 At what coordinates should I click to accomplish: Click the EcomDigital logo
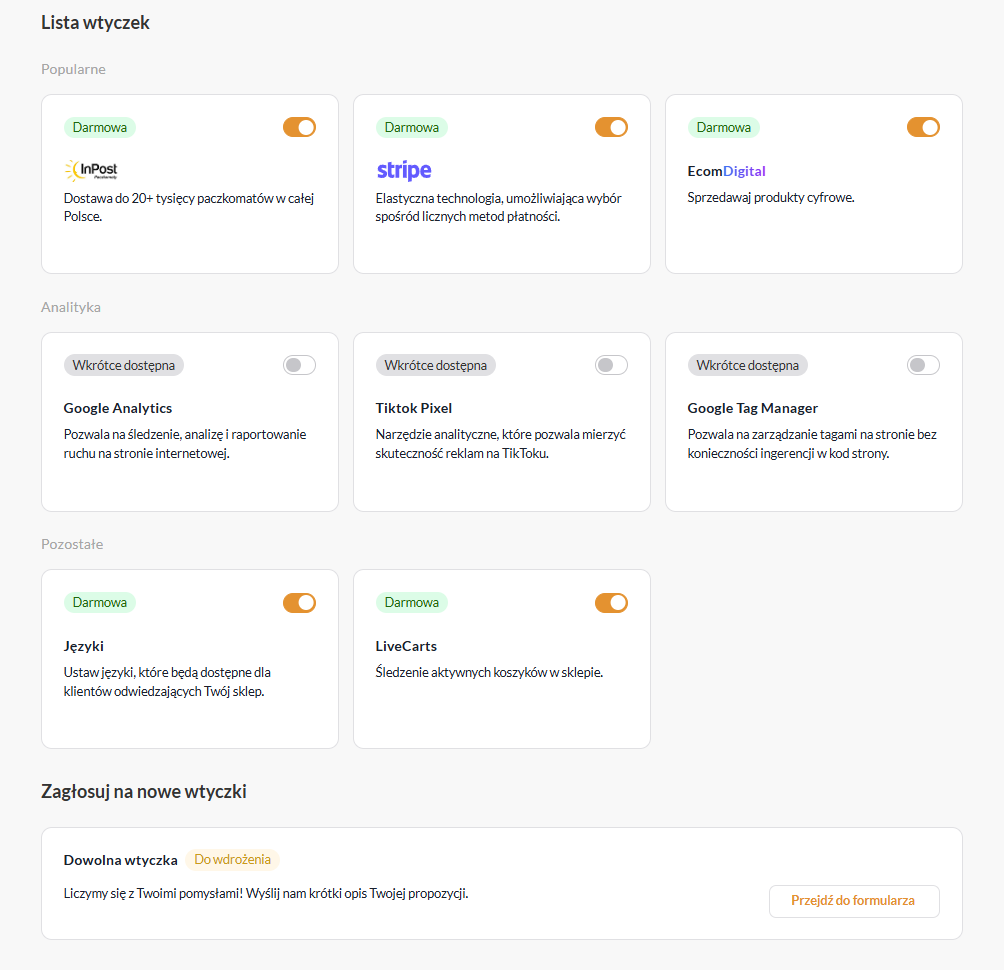(726, 171)
